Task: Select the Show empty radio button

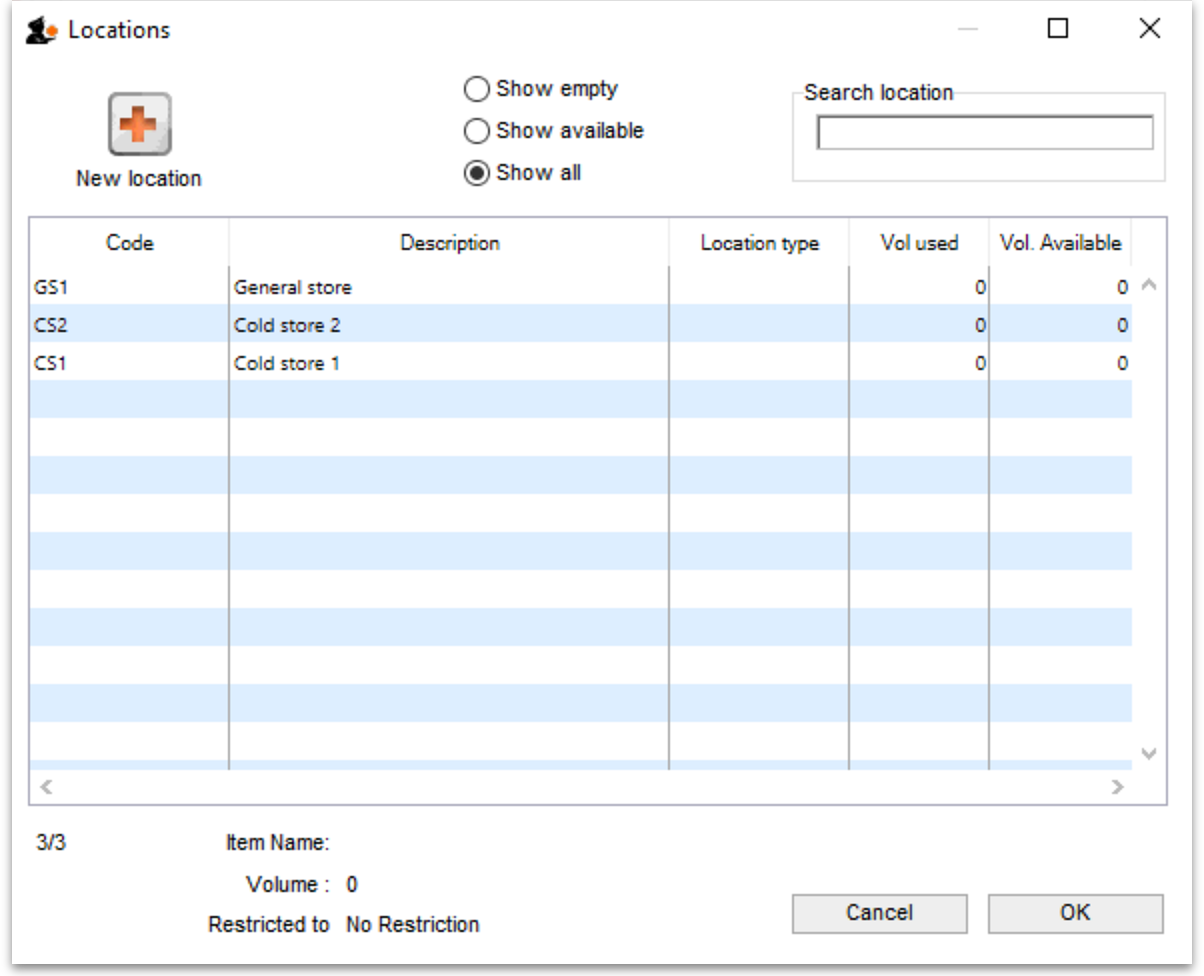Action: [x=477, y=89]
